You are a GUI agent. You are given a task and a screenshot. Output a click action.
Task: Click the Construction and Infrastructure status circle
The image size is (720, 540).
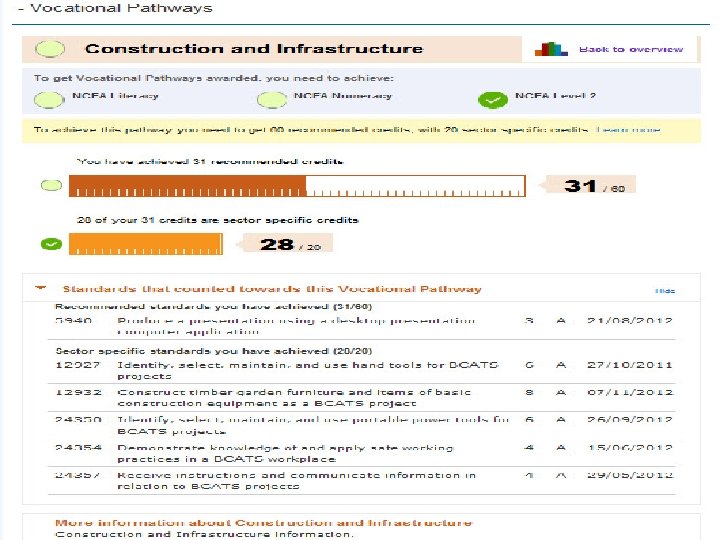pyautogui.click(x=50, y=49)
